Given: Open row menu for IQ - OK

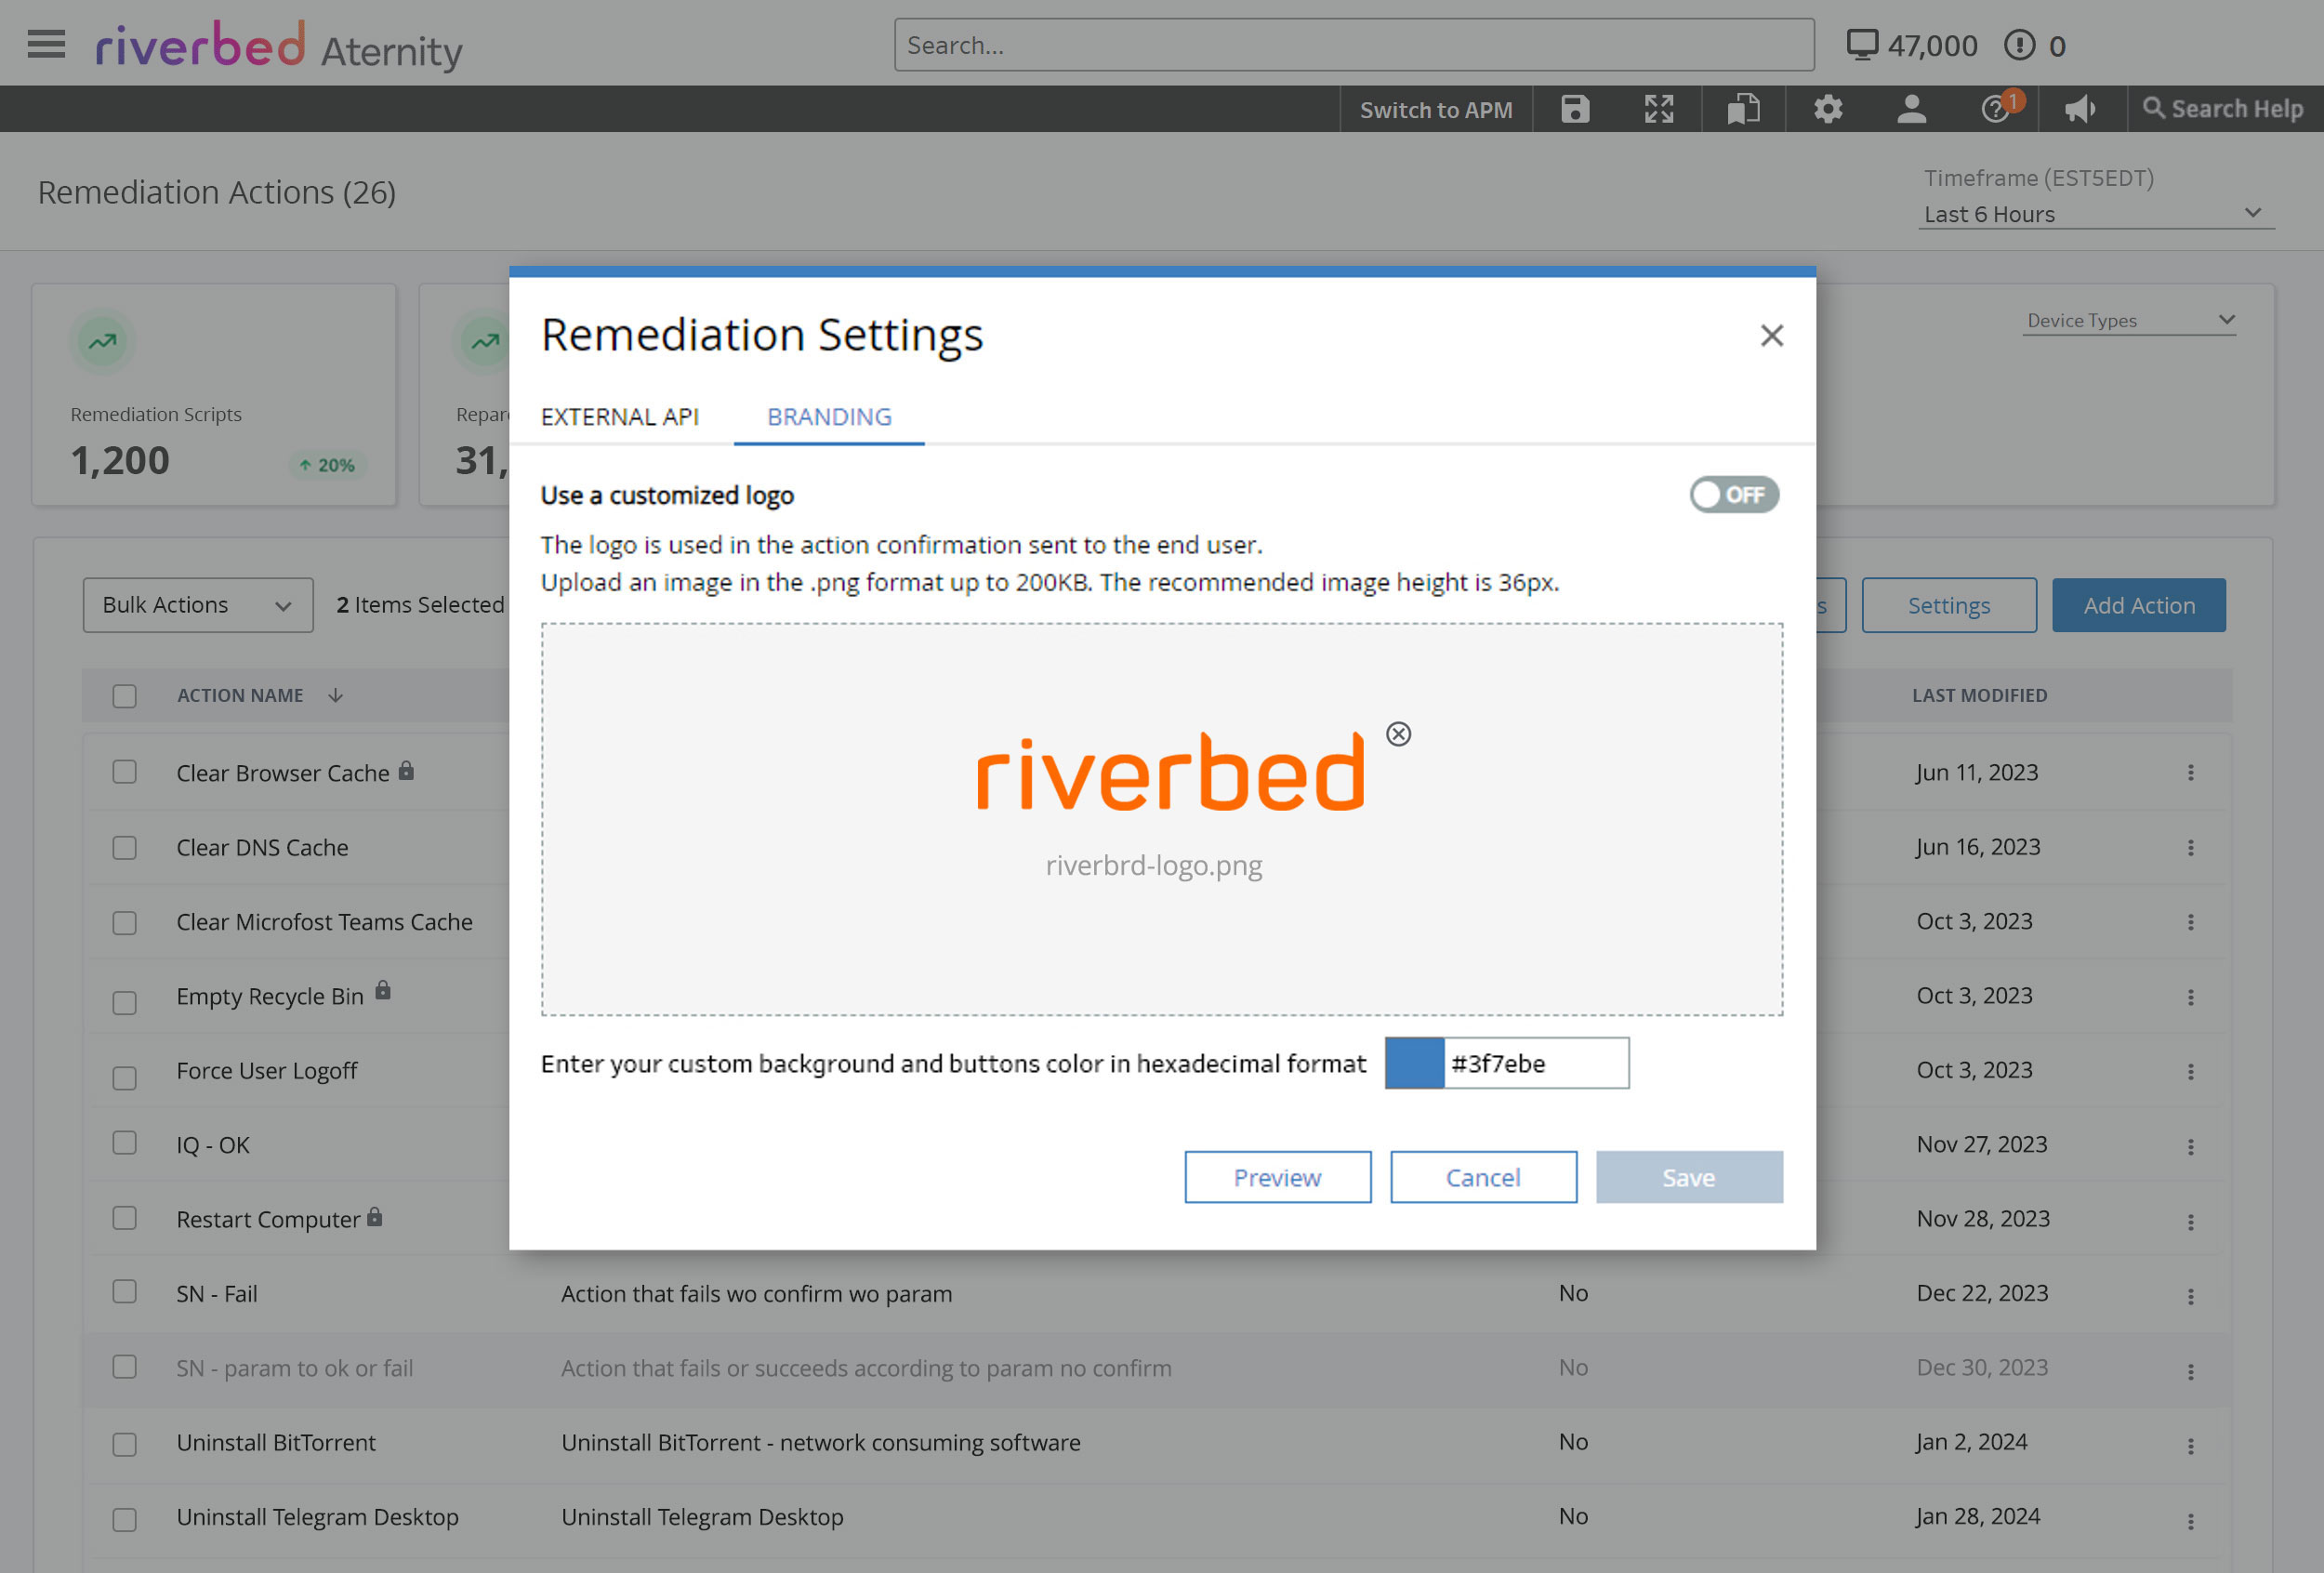Looking at the screenshot, I should (x=2190, y=1147).
